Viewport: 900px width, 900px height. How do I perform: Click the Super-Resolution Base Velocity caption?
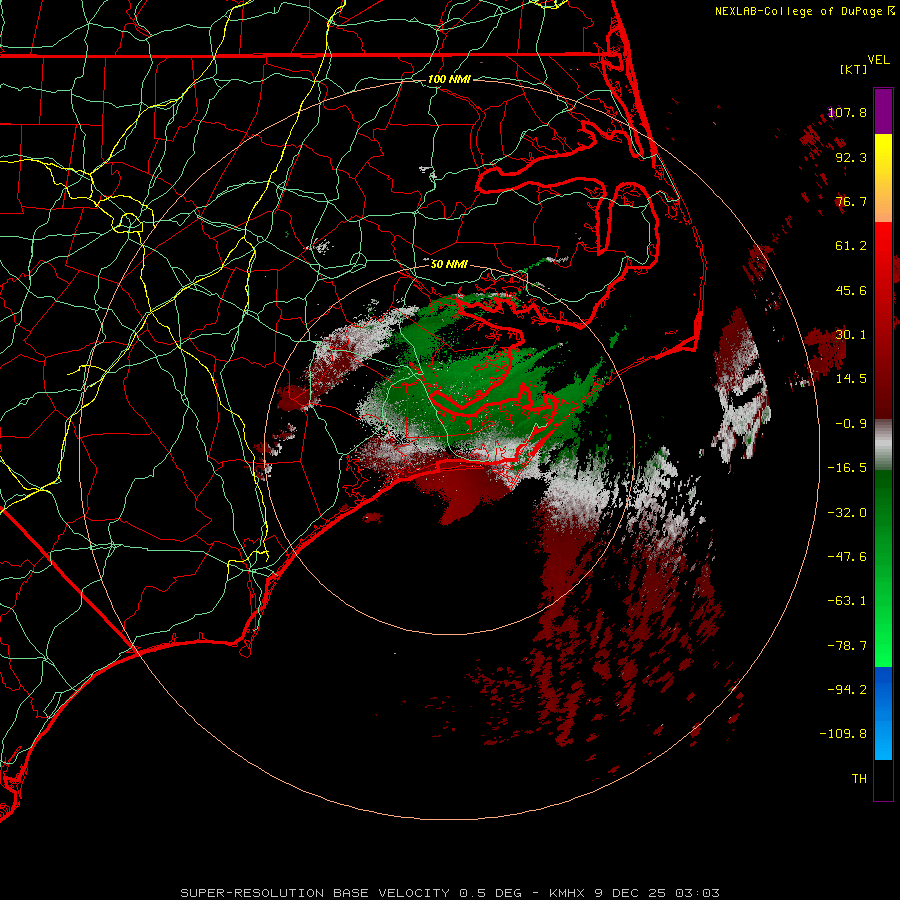pyautogui.click(x=449, y=893)
